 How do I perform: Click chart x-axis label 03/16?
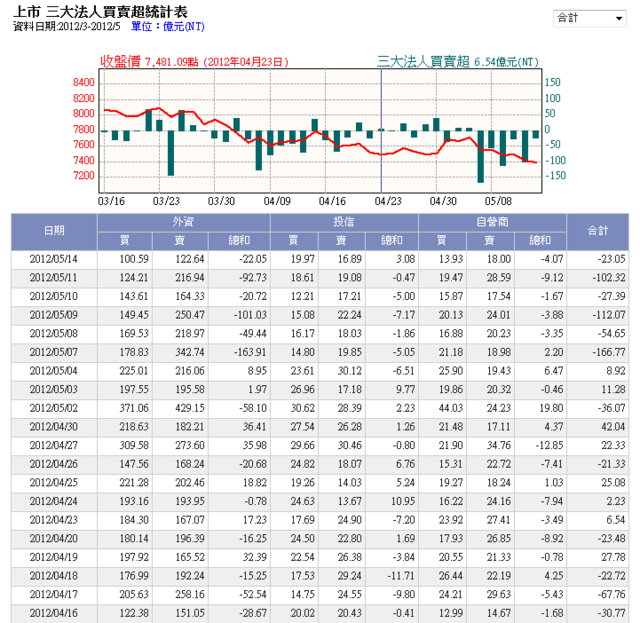pyautogui.click(x=111, y=201)
